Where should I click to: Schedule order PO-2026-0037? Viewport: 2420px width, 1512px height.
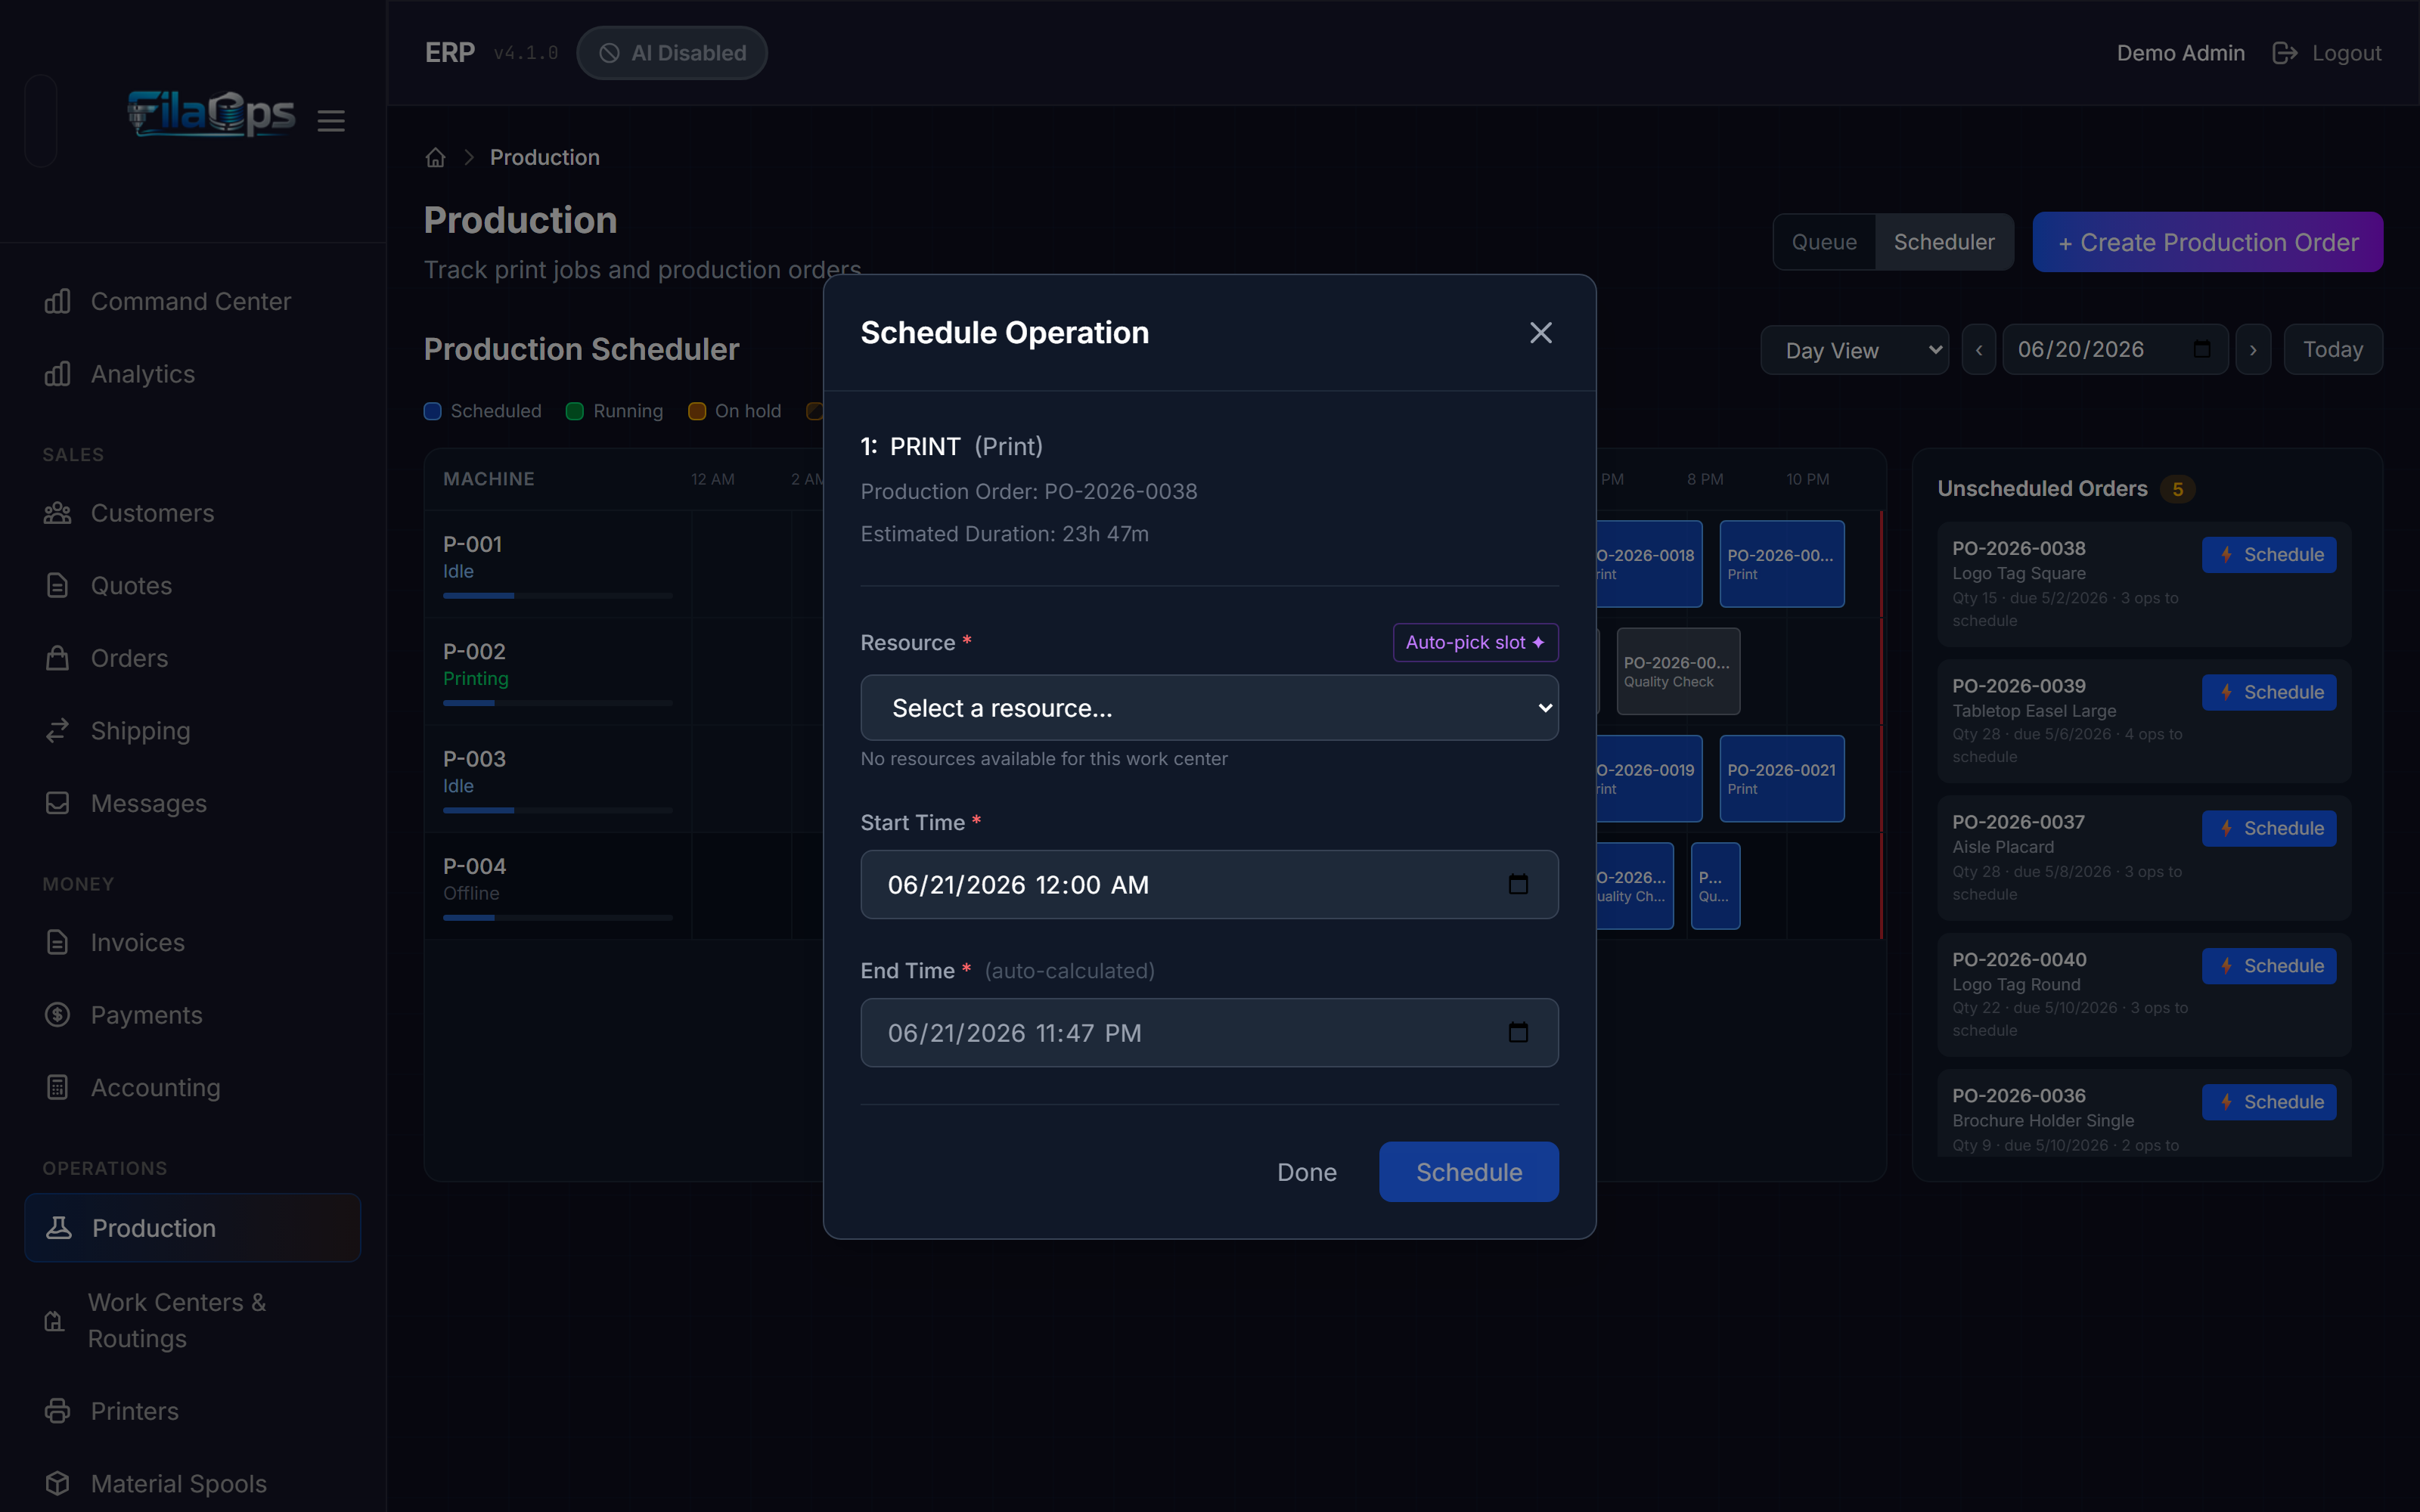pos(2269,828)
